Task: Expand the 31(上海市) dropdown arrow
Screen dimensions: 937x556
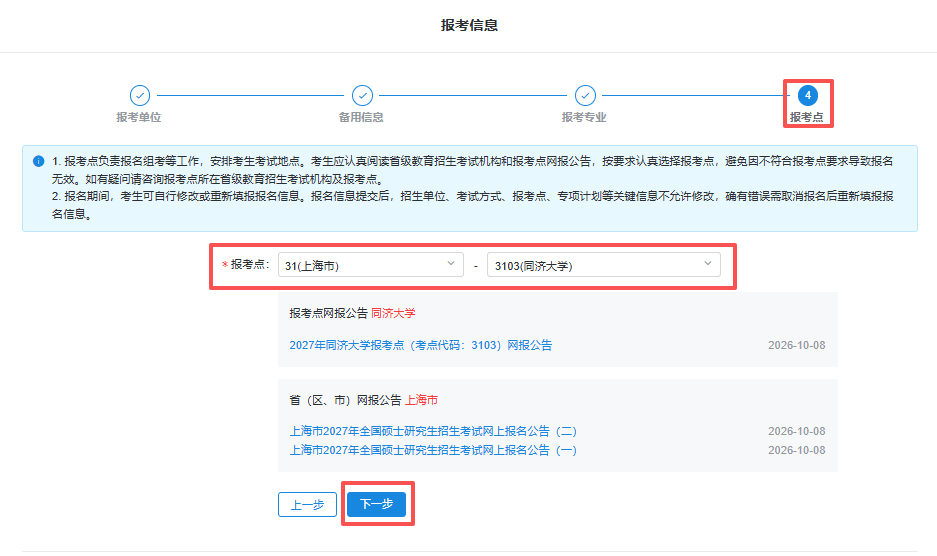Action: (x=451, y=264)
